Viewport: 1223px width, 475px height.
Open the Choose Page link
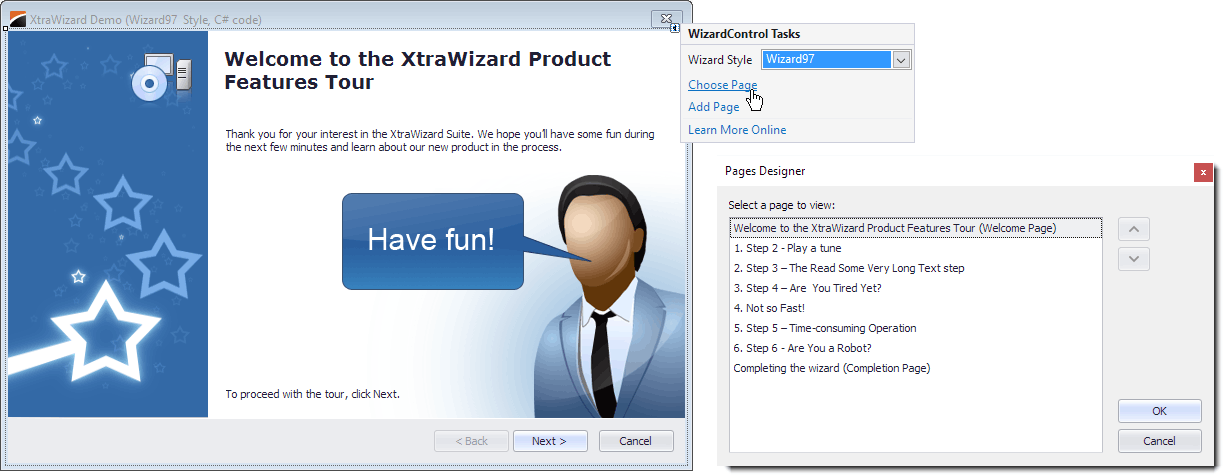(x=722, y=85)
